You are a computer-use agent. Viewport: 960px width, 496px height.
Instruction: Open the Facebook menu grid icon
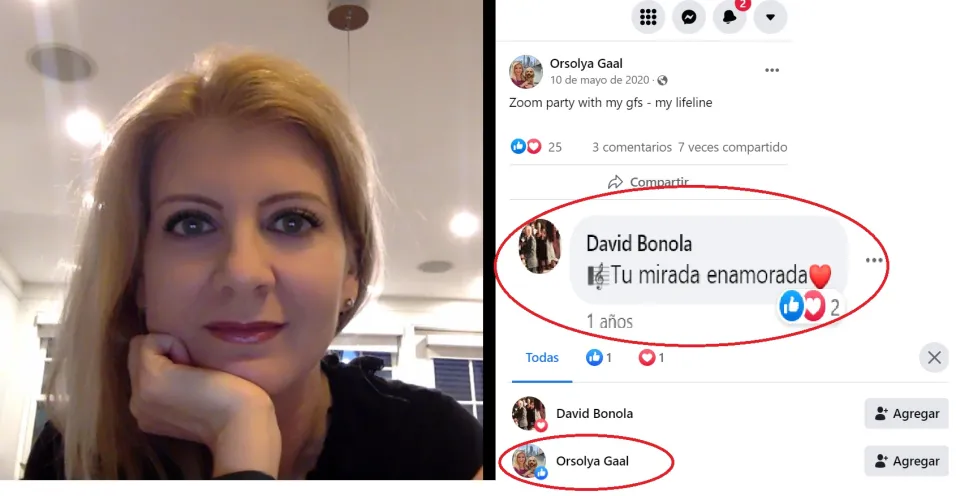[x=648, y=17]
